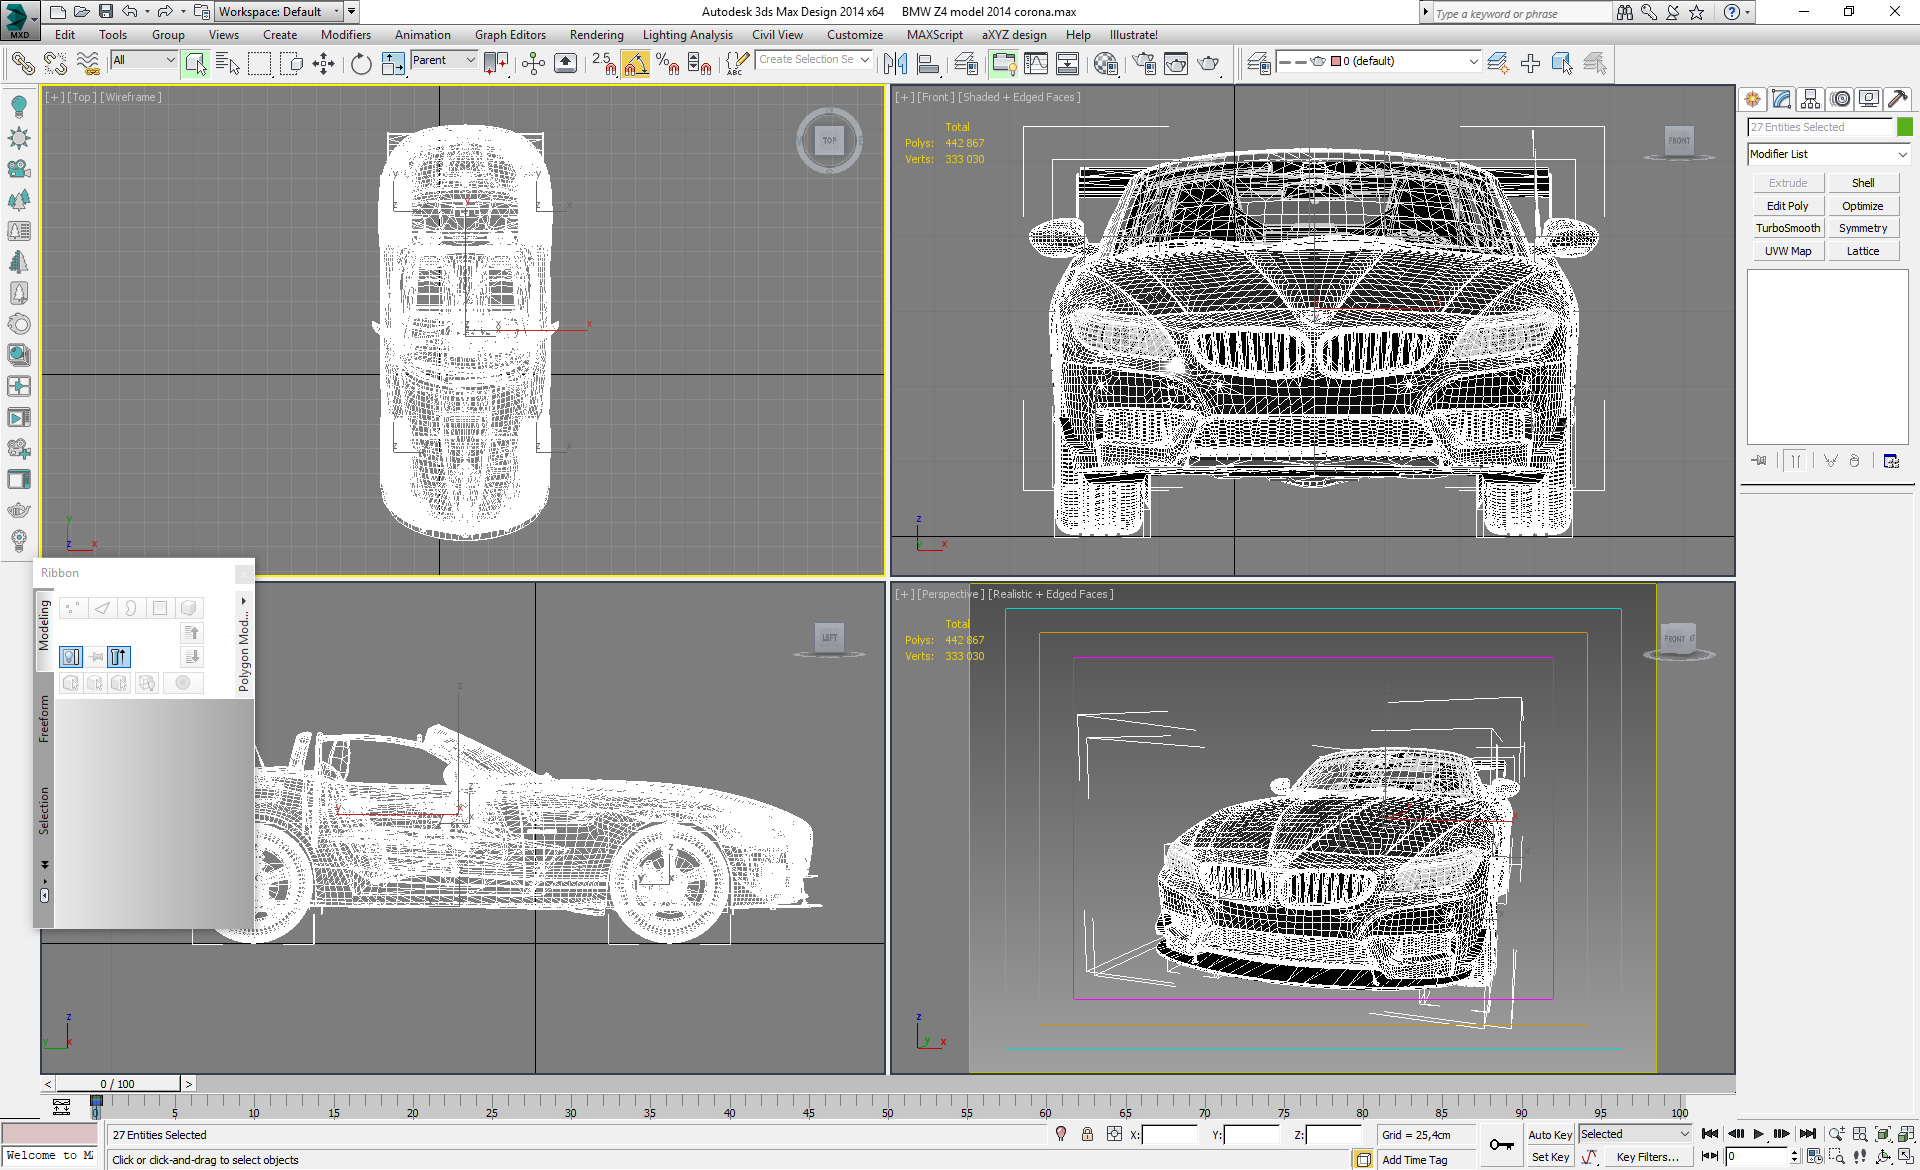The width and height of the screenshot is (1920, 1170).
Task: Click Maximize Viewport Toggle icon
Action: (x=1907, y=1157)
